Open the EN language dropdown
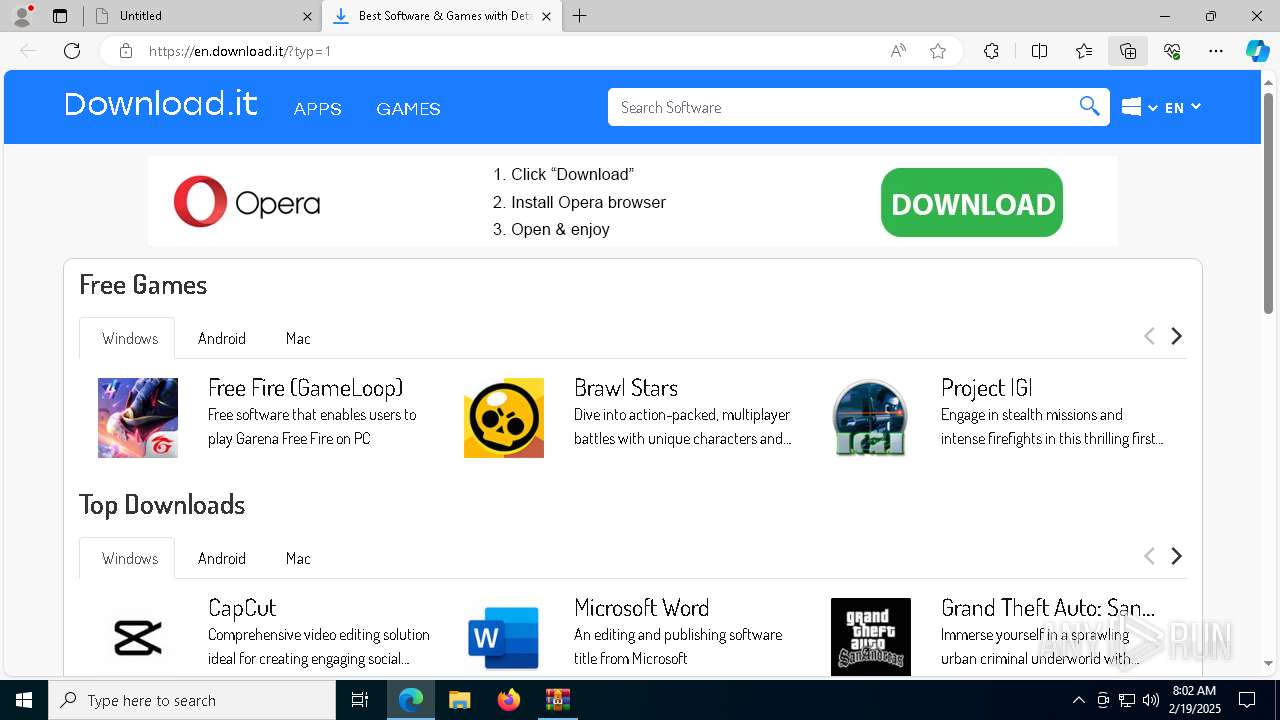Screen dimensions: 1280x720 click(1183, 107)
